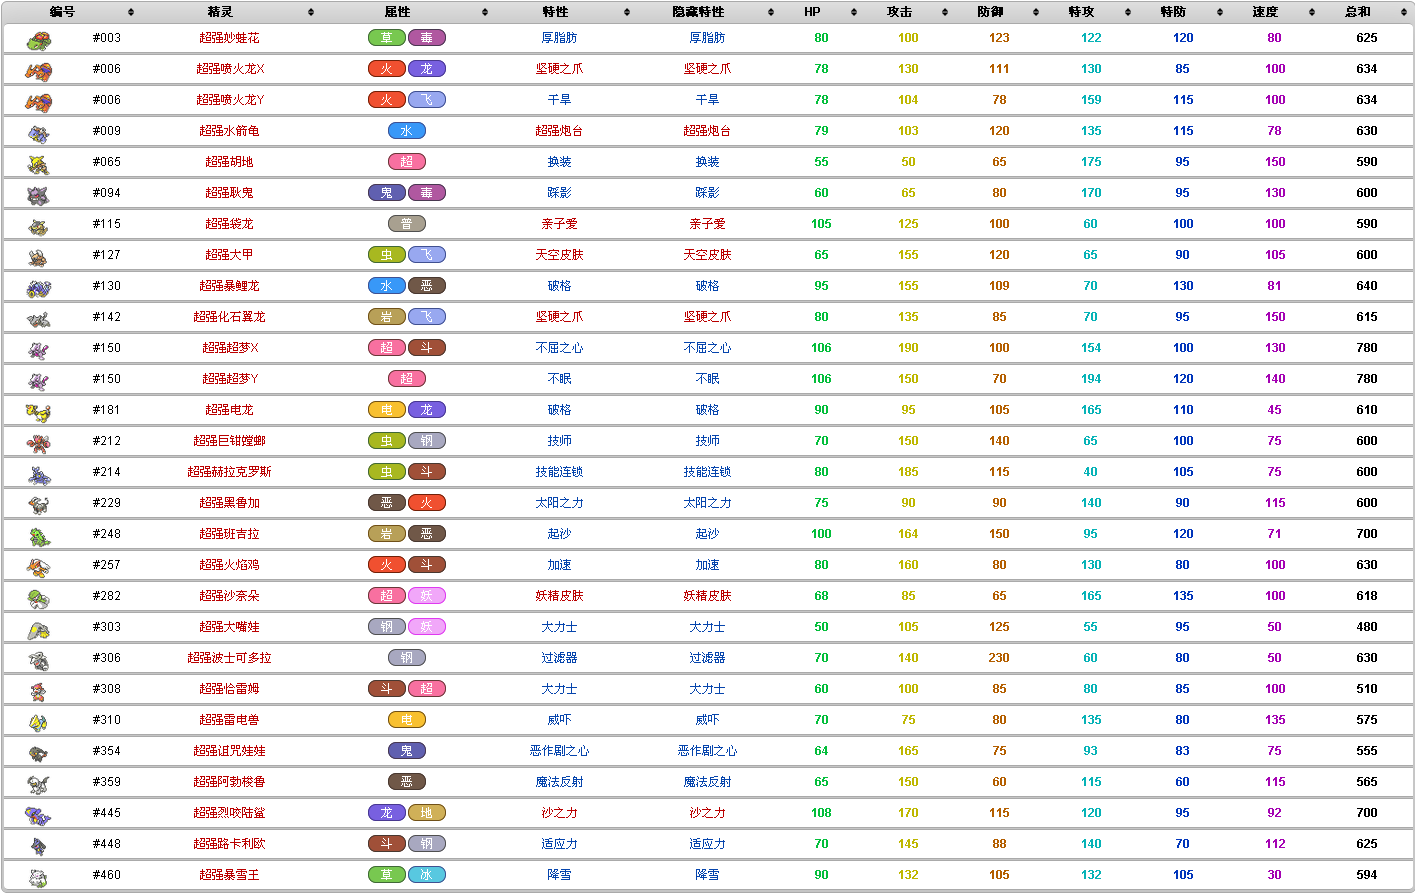Click the sprite icon beside #009 超强水箭龟
Image resolution: width=1415 pixels, height=895 pixels.
(38, 133)
